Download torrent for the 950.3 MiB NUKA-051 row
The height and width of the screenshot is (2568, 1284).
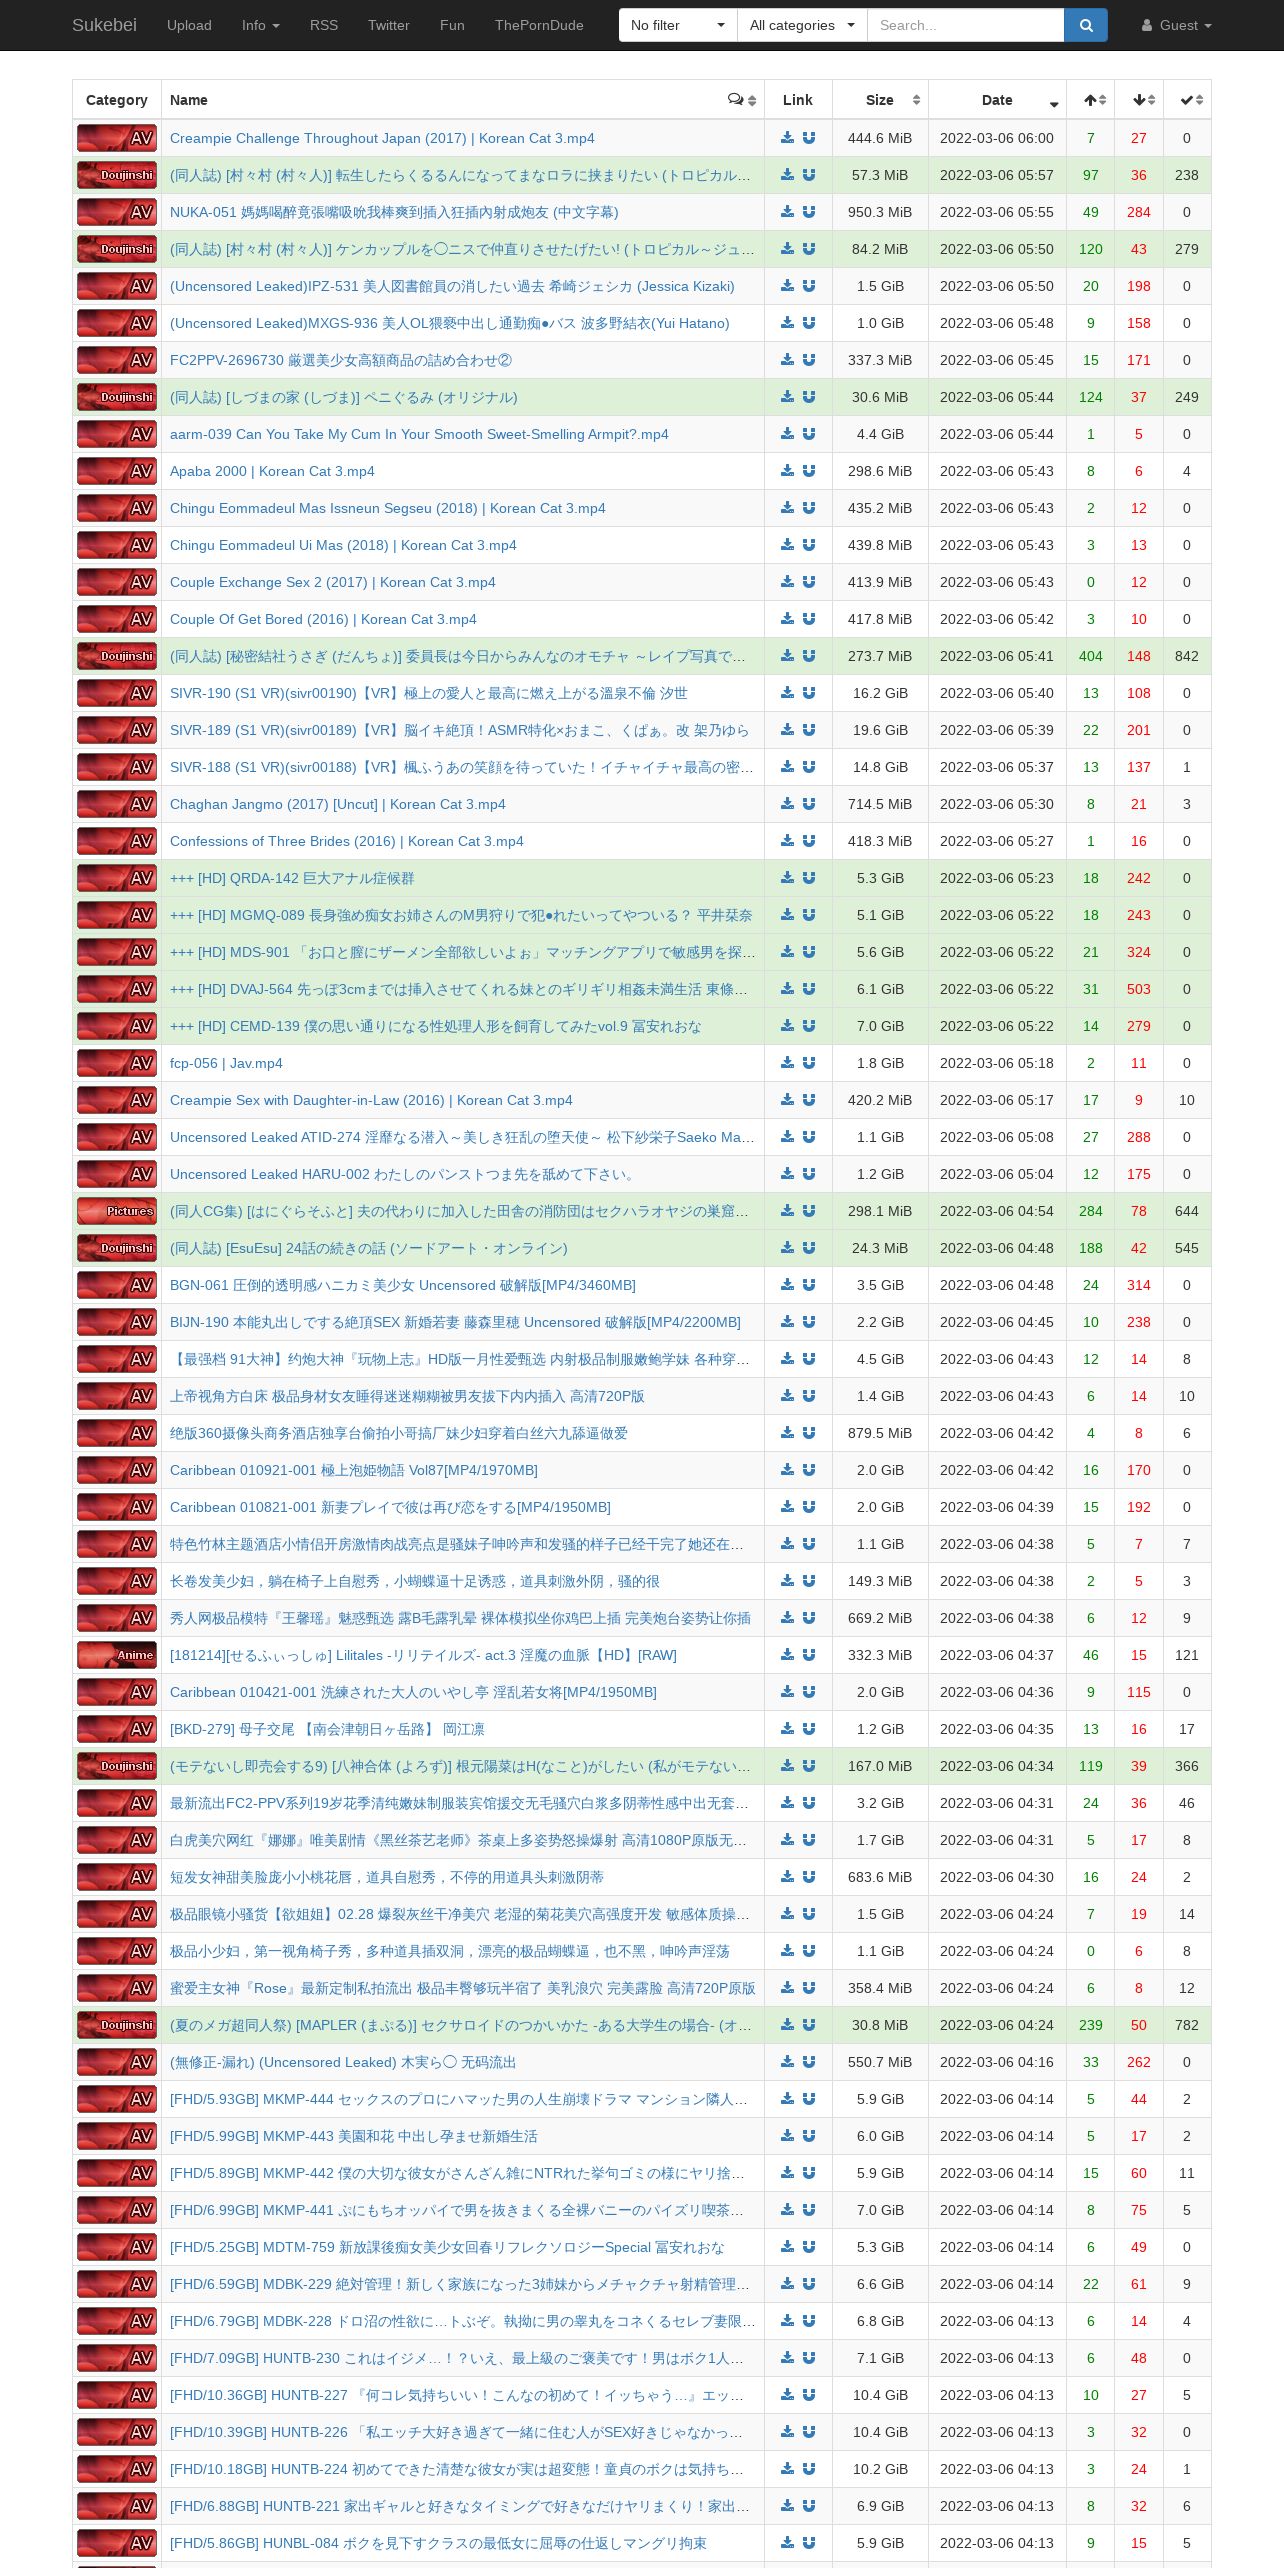click(788, 212)
